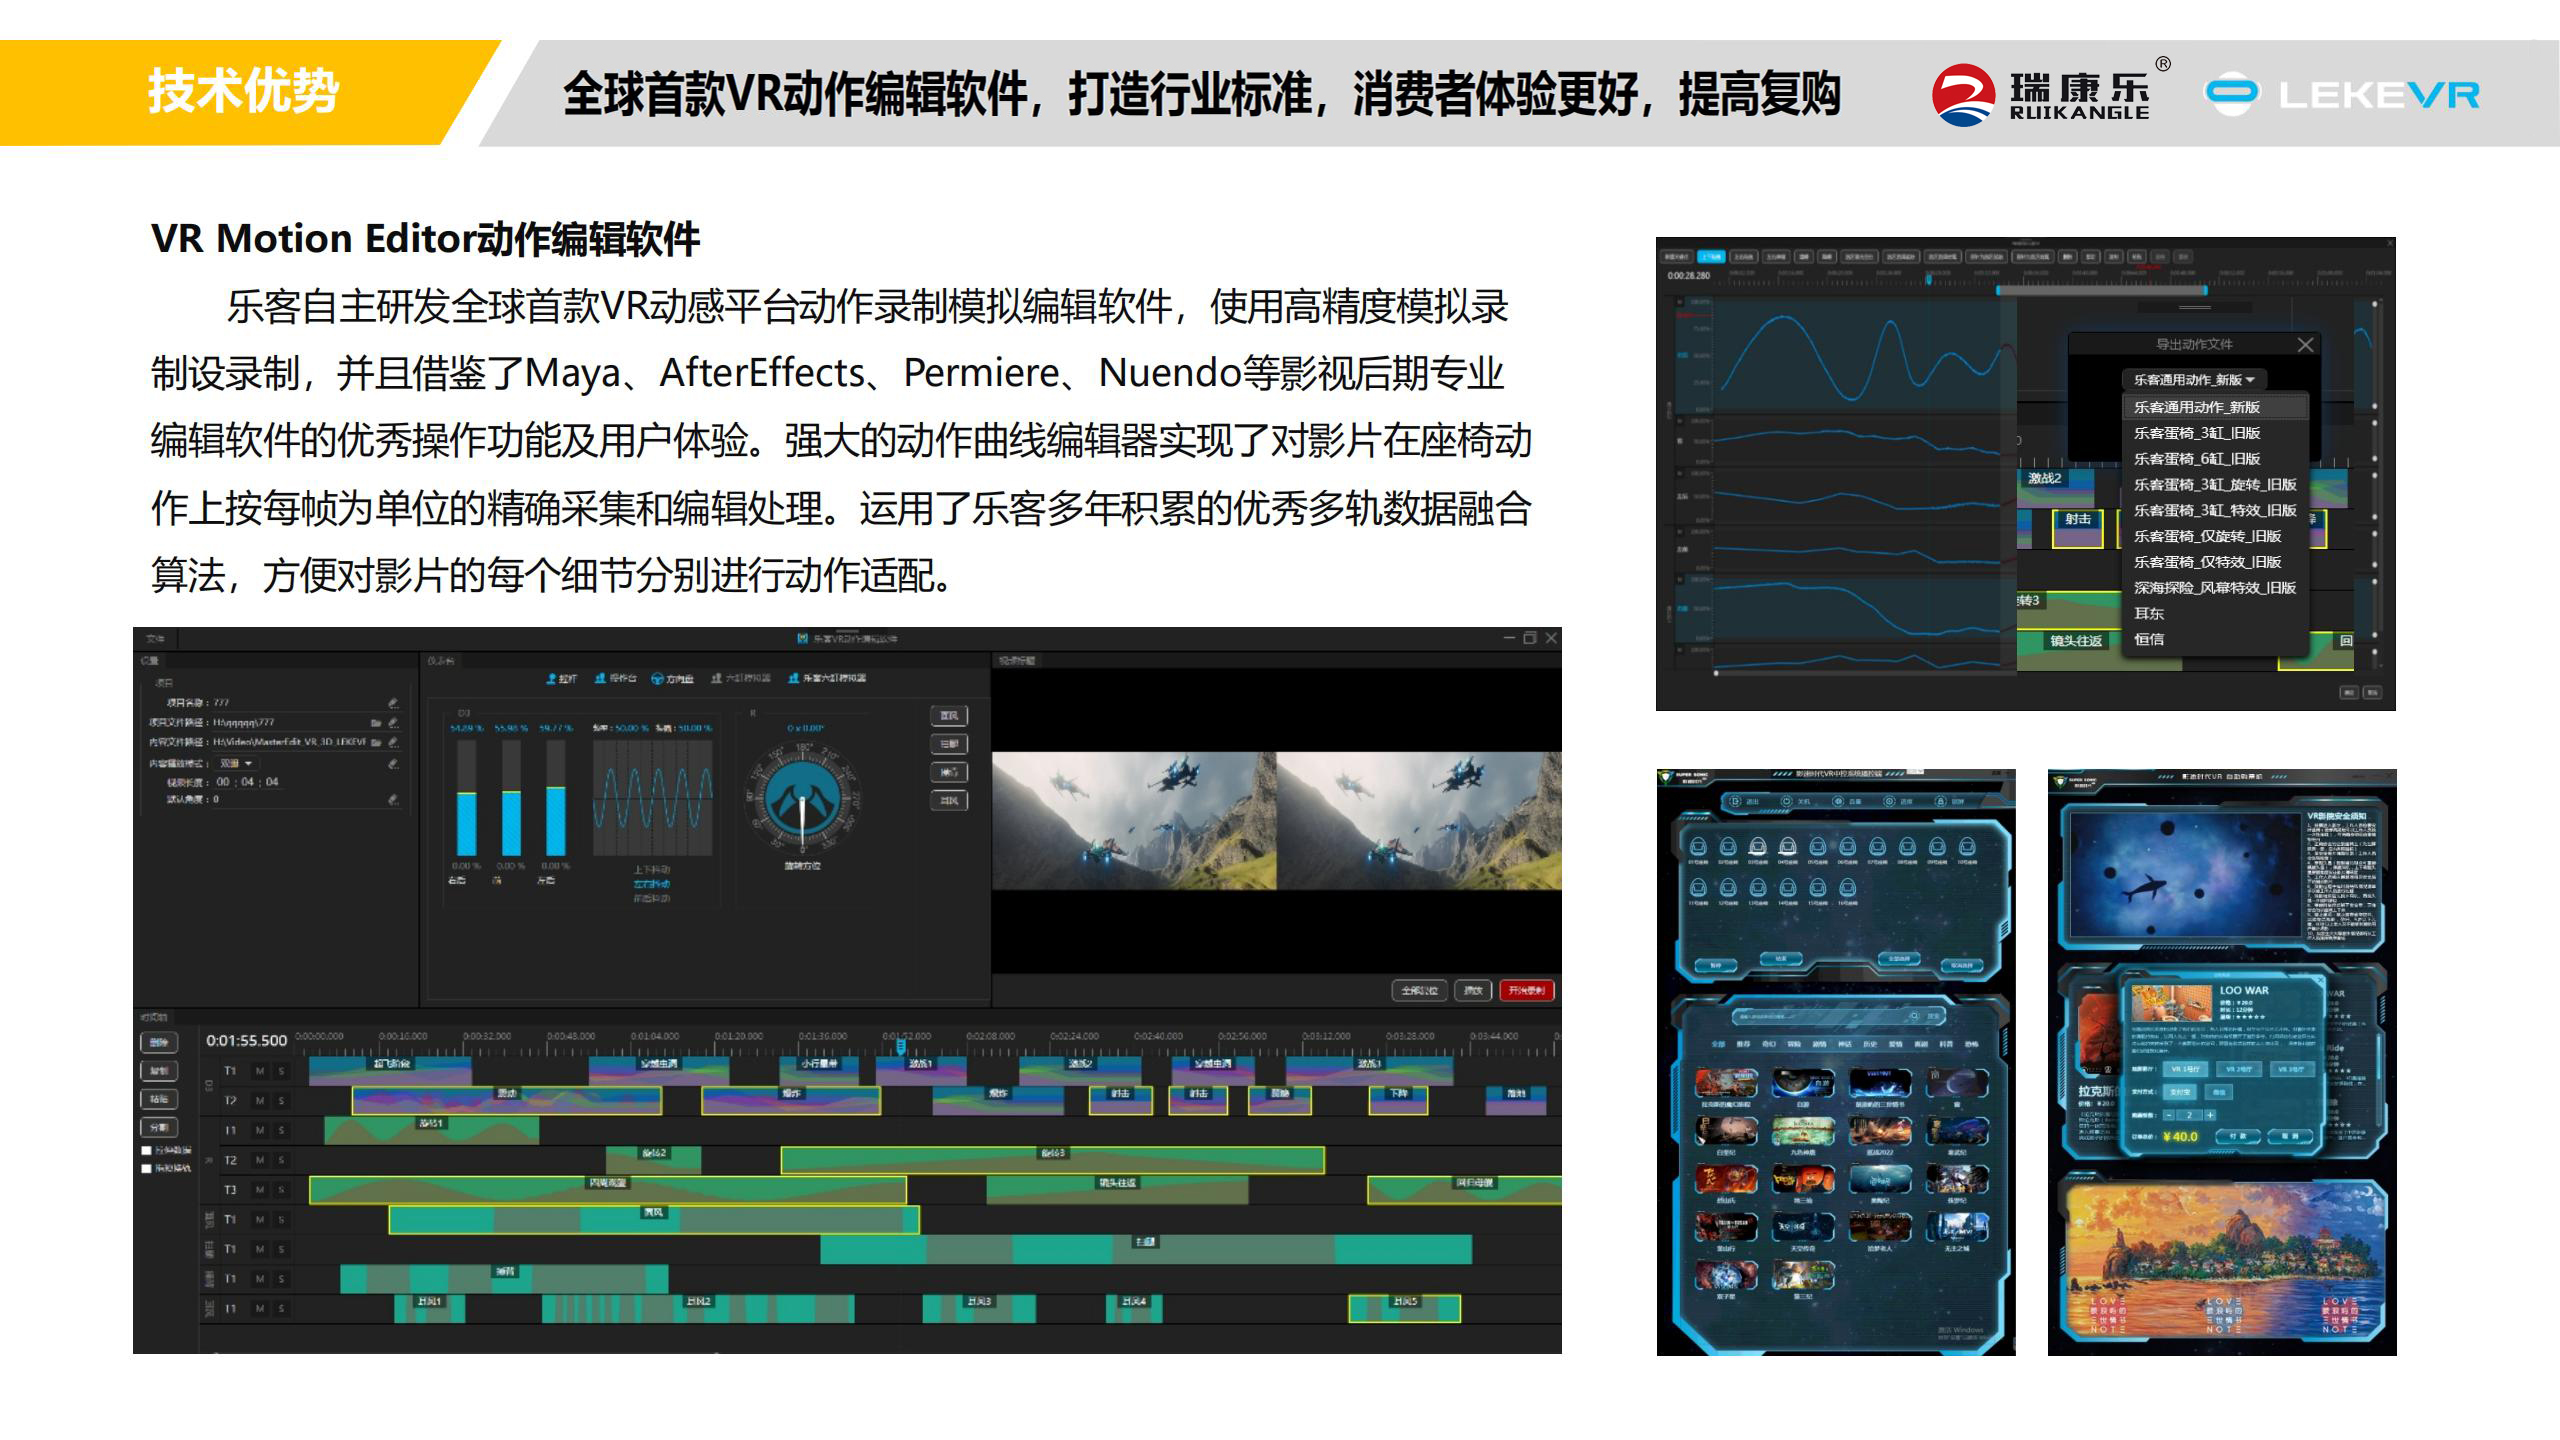Screen dimensions: 2560x1440
Task: Click the left stereo video preview frame
Action: tap(1134, 821)
